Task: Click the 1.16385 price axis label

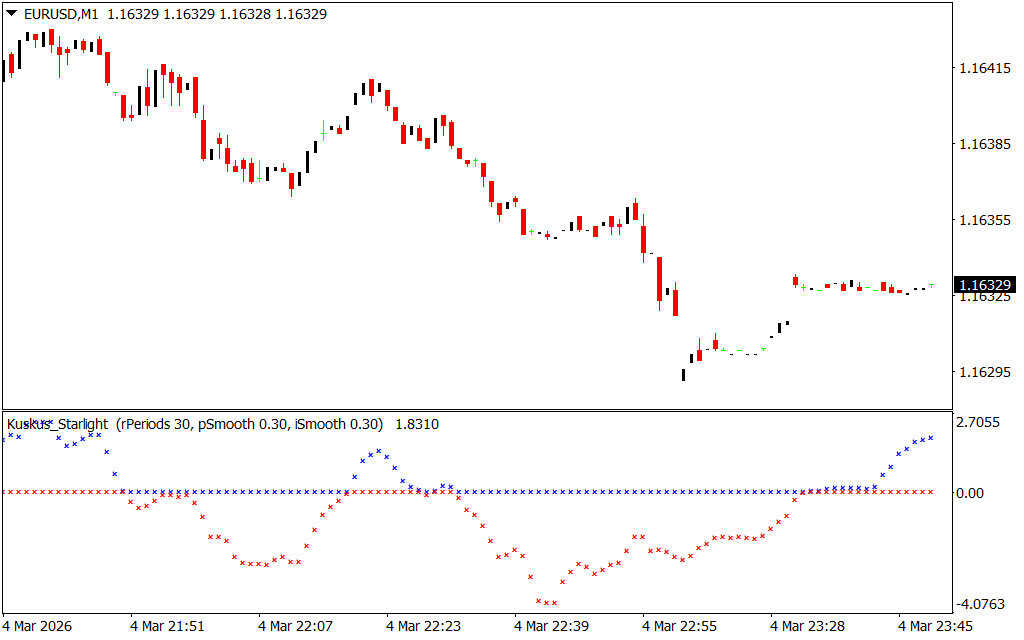Action: pyautogui.click(x=984, y=144)
